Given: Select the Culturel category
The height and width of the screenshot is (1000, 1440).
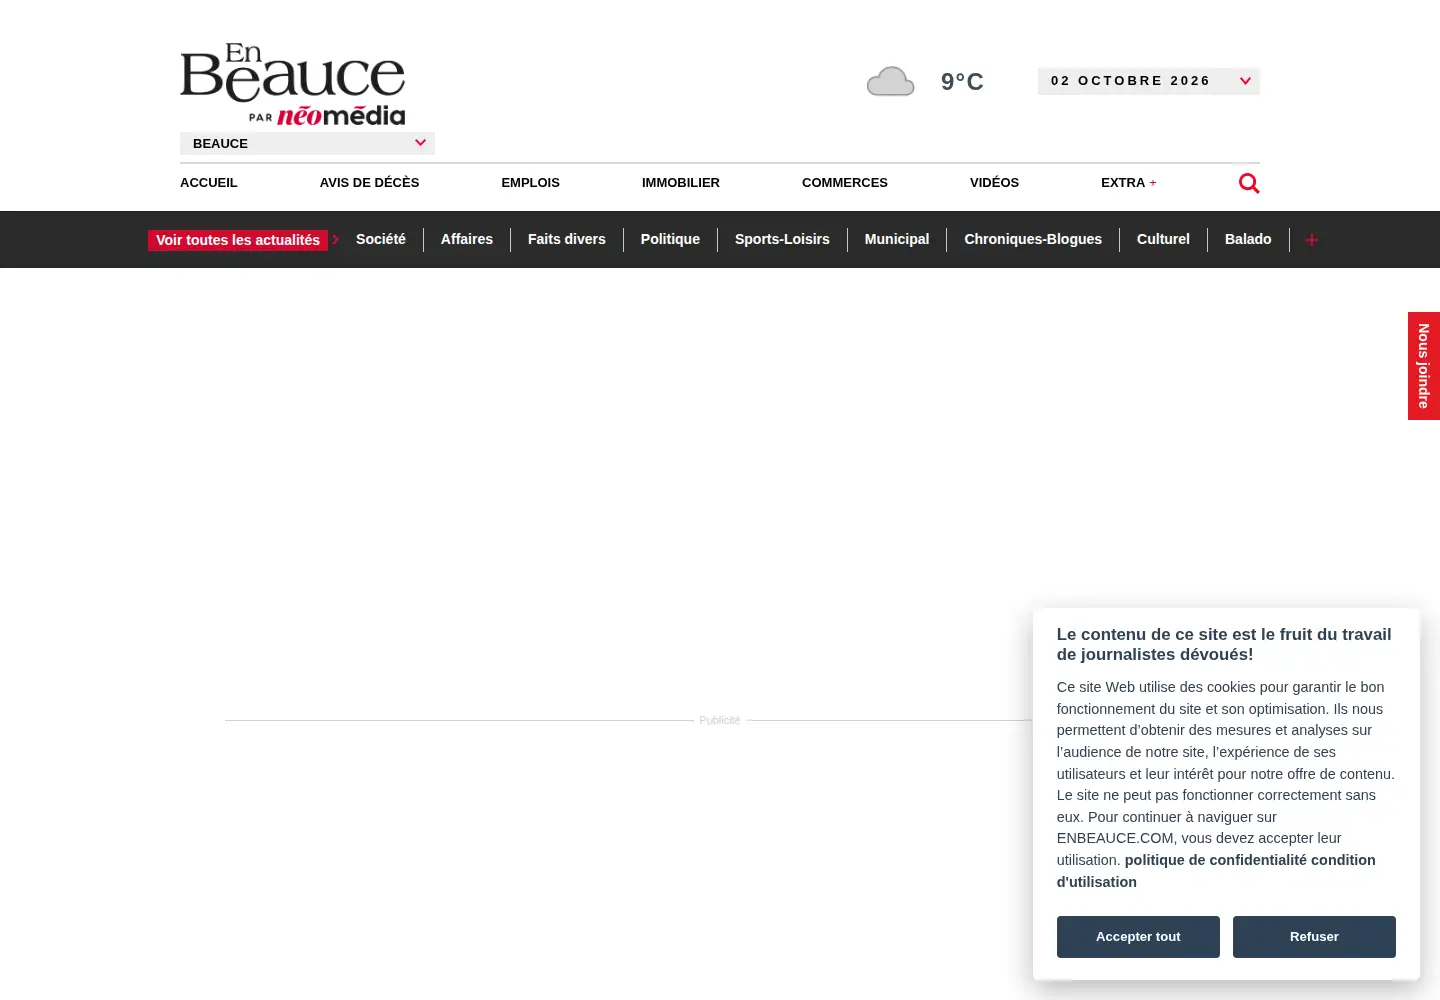Looking at the screenshot, I should click(x=1163, y=239).
